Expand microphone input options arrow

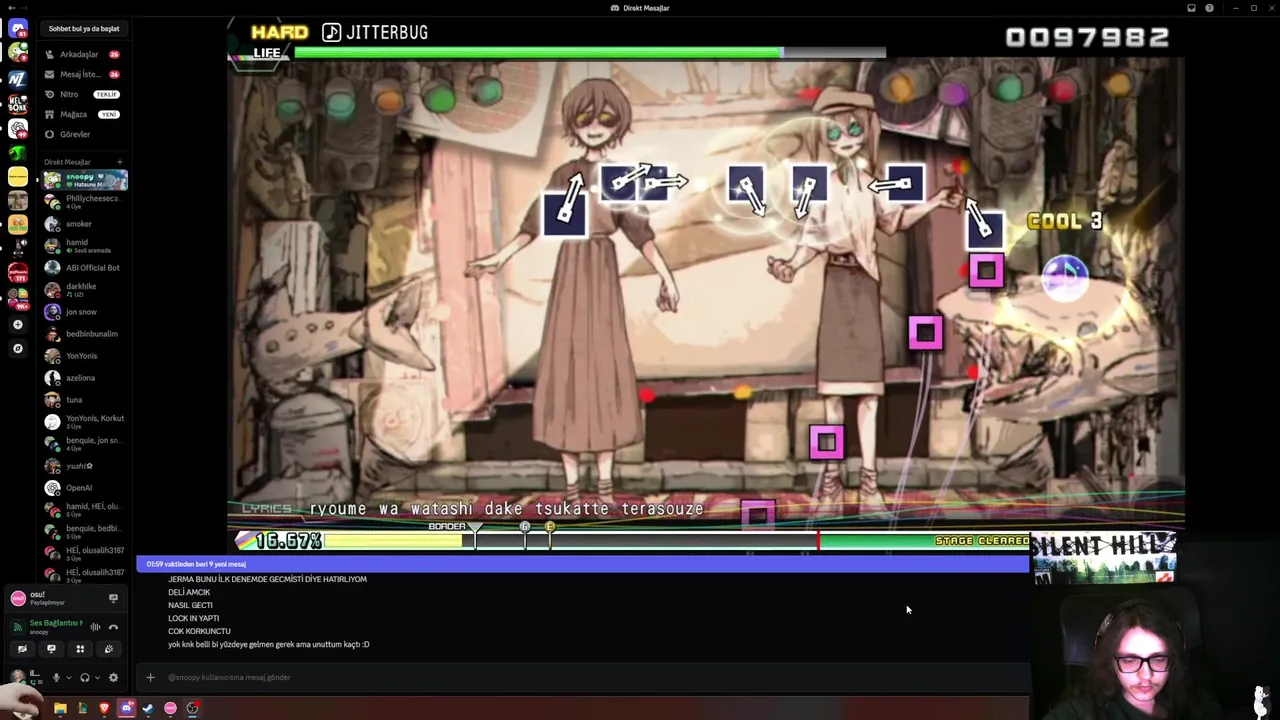[68, 678]
